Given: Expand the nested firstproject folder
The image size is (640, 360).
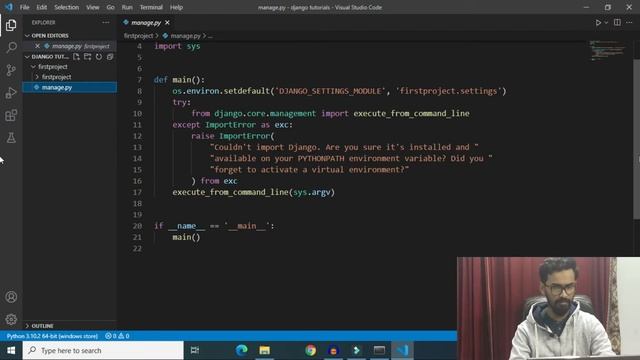Looking at the screenshot, I should coord(37,77).
